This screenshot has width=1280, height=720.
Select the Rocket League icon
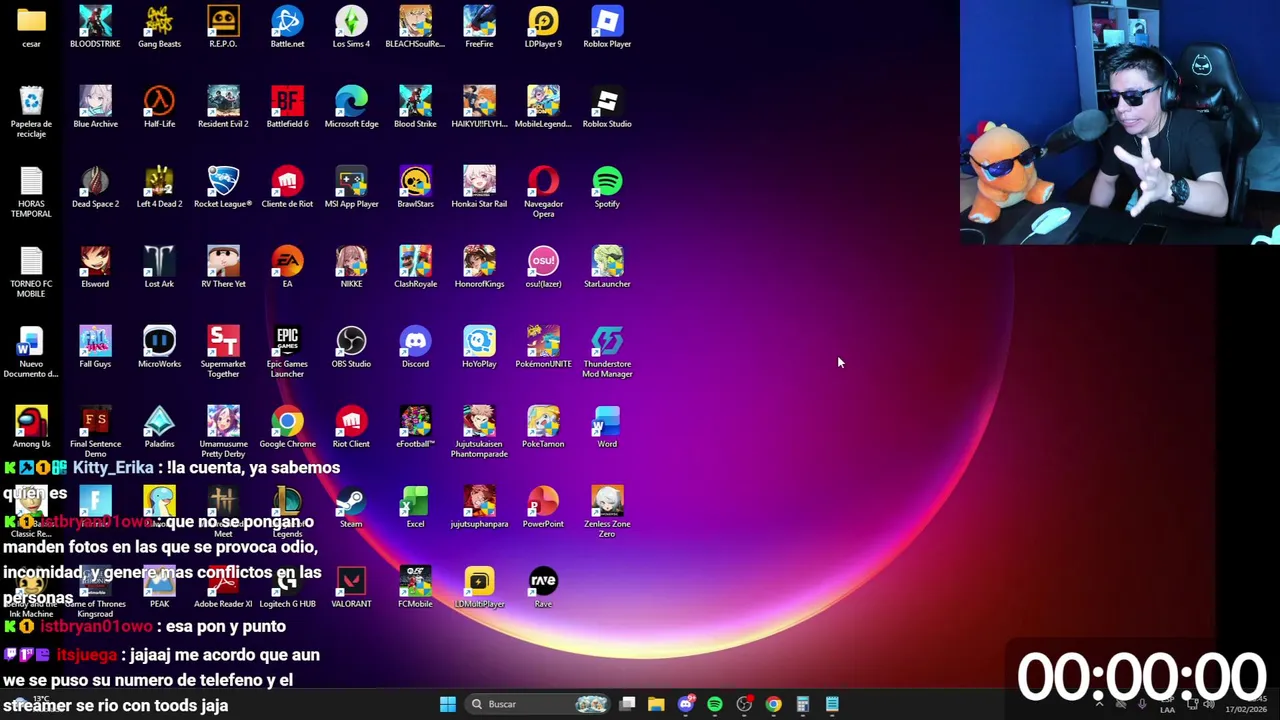point(223,187)
